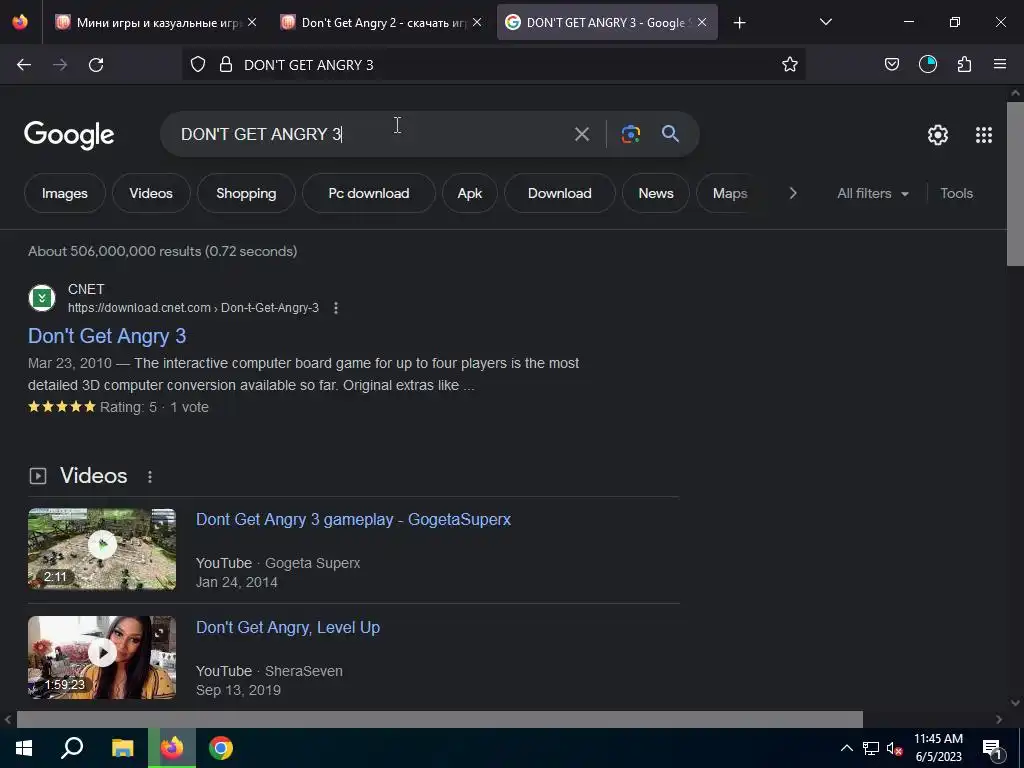Open the Pocket save icon
This screenshot has height=768, width=1024.
891,65
